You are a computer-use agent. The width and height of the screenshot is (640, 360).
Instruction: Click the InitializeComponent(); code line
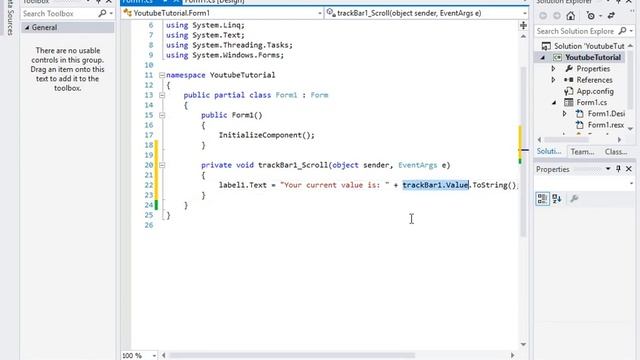(x=267, y=135)
